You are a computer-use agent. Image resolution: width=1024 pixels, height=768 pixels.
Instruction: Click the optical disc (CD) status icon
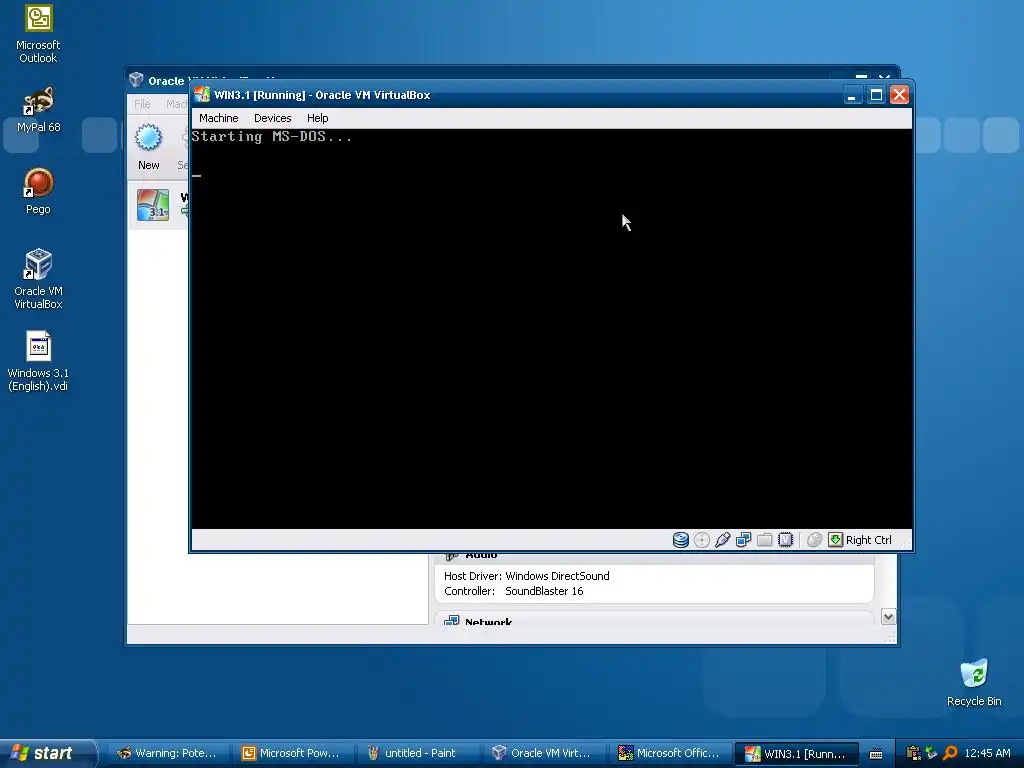click(x=701, y=540)
